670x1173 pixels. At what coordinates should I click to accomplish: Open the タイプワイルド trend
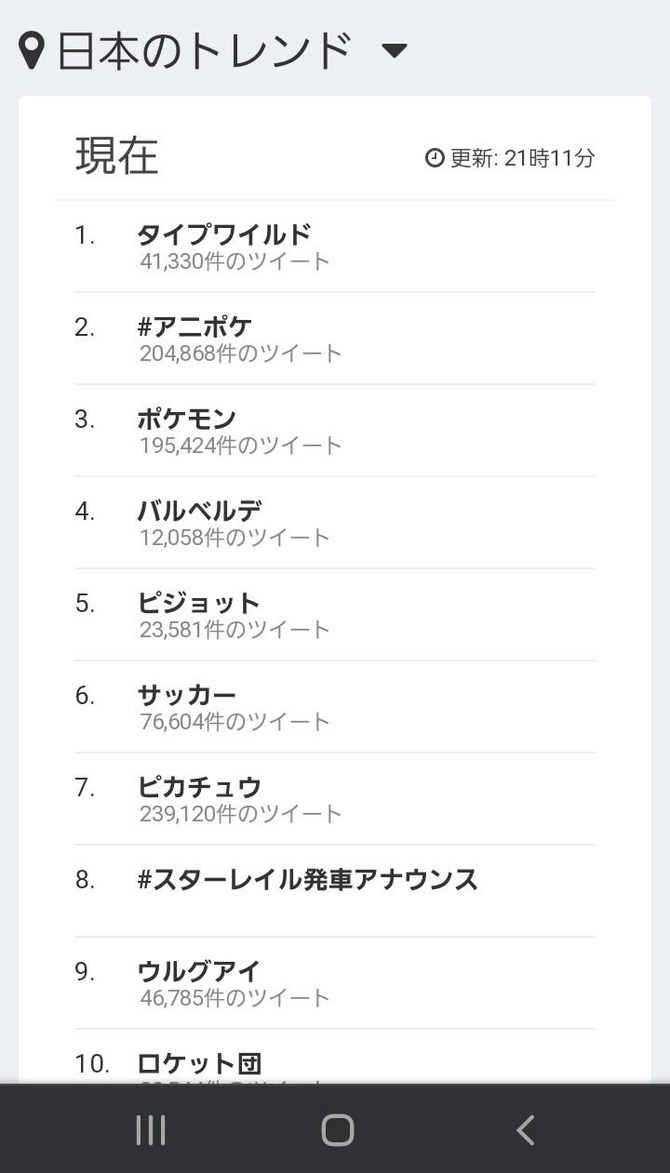pyautogui.click(x=224, y=235)
